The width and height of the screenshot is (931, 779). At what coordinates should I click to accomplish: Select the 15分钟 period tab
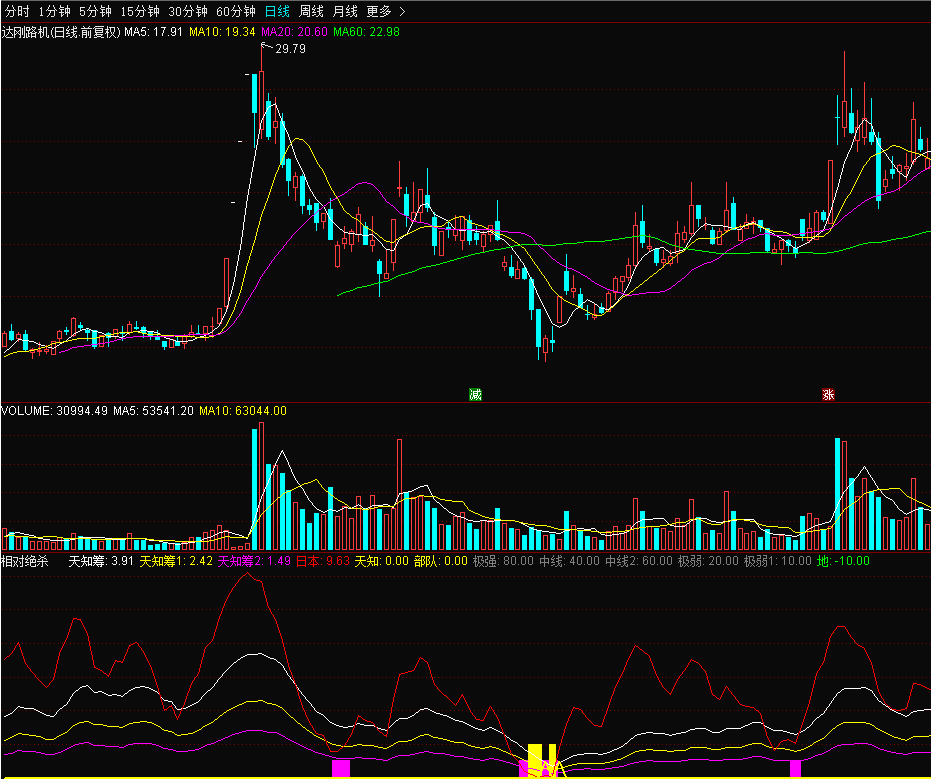point(140,11)
